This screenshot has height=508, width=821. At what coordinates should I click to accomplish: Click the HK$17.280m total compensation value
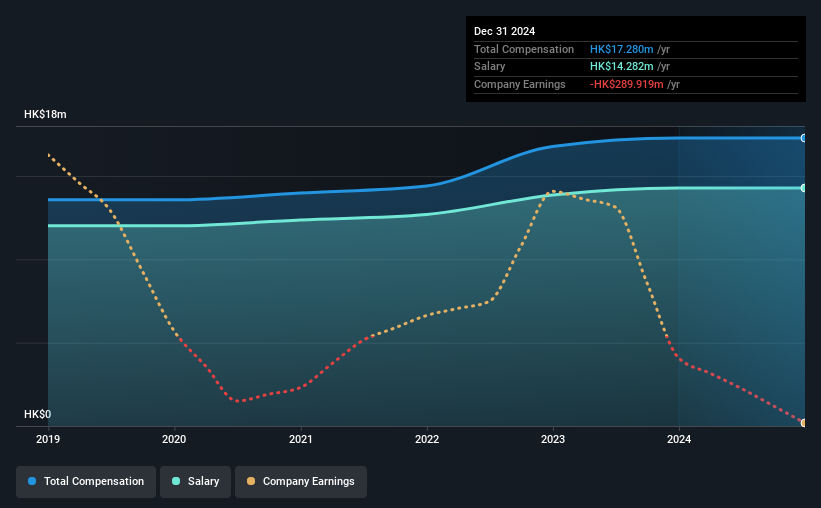[x=622, y=49]
